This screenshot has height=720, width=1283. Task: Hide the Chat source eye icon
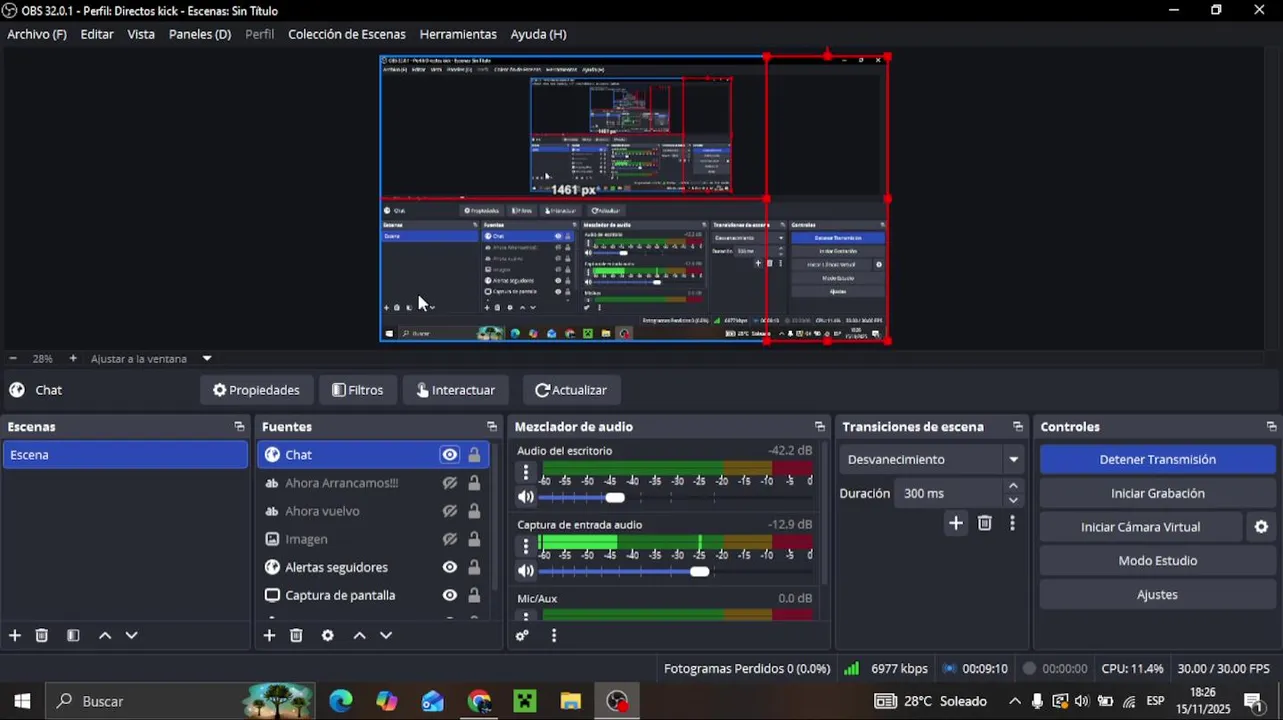pos(450,455)
